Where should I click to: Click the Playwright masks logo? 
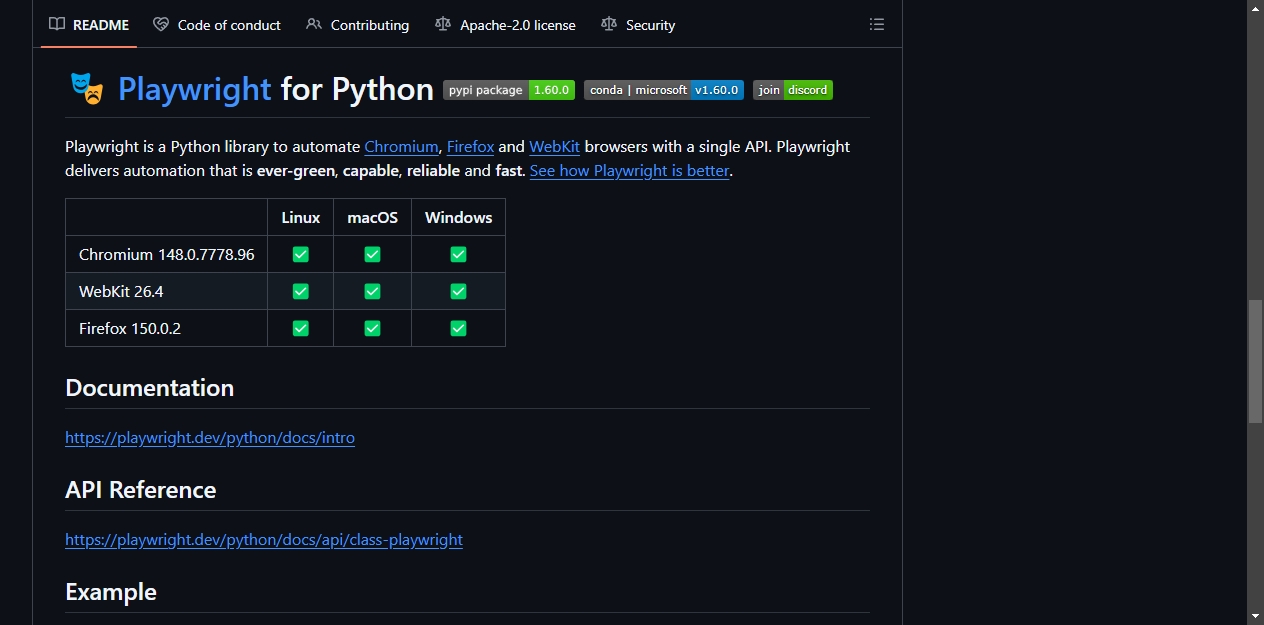pyautogui.click(x=87, y=89)
